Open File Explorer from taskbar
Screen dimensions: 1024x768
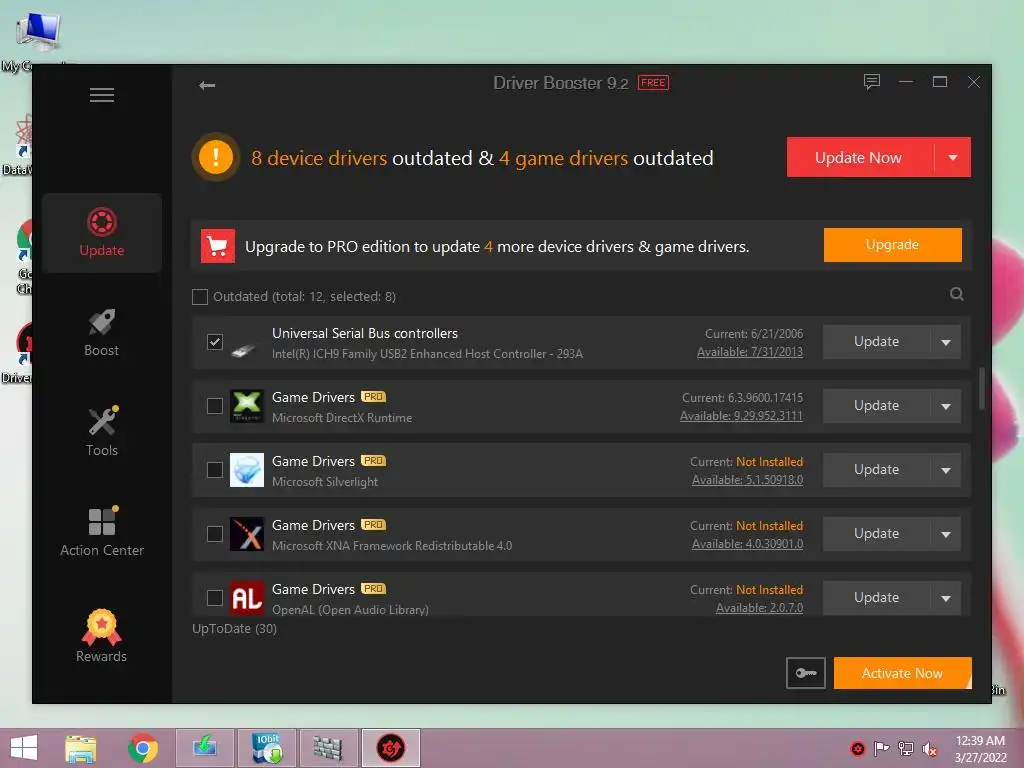point(81,748)
